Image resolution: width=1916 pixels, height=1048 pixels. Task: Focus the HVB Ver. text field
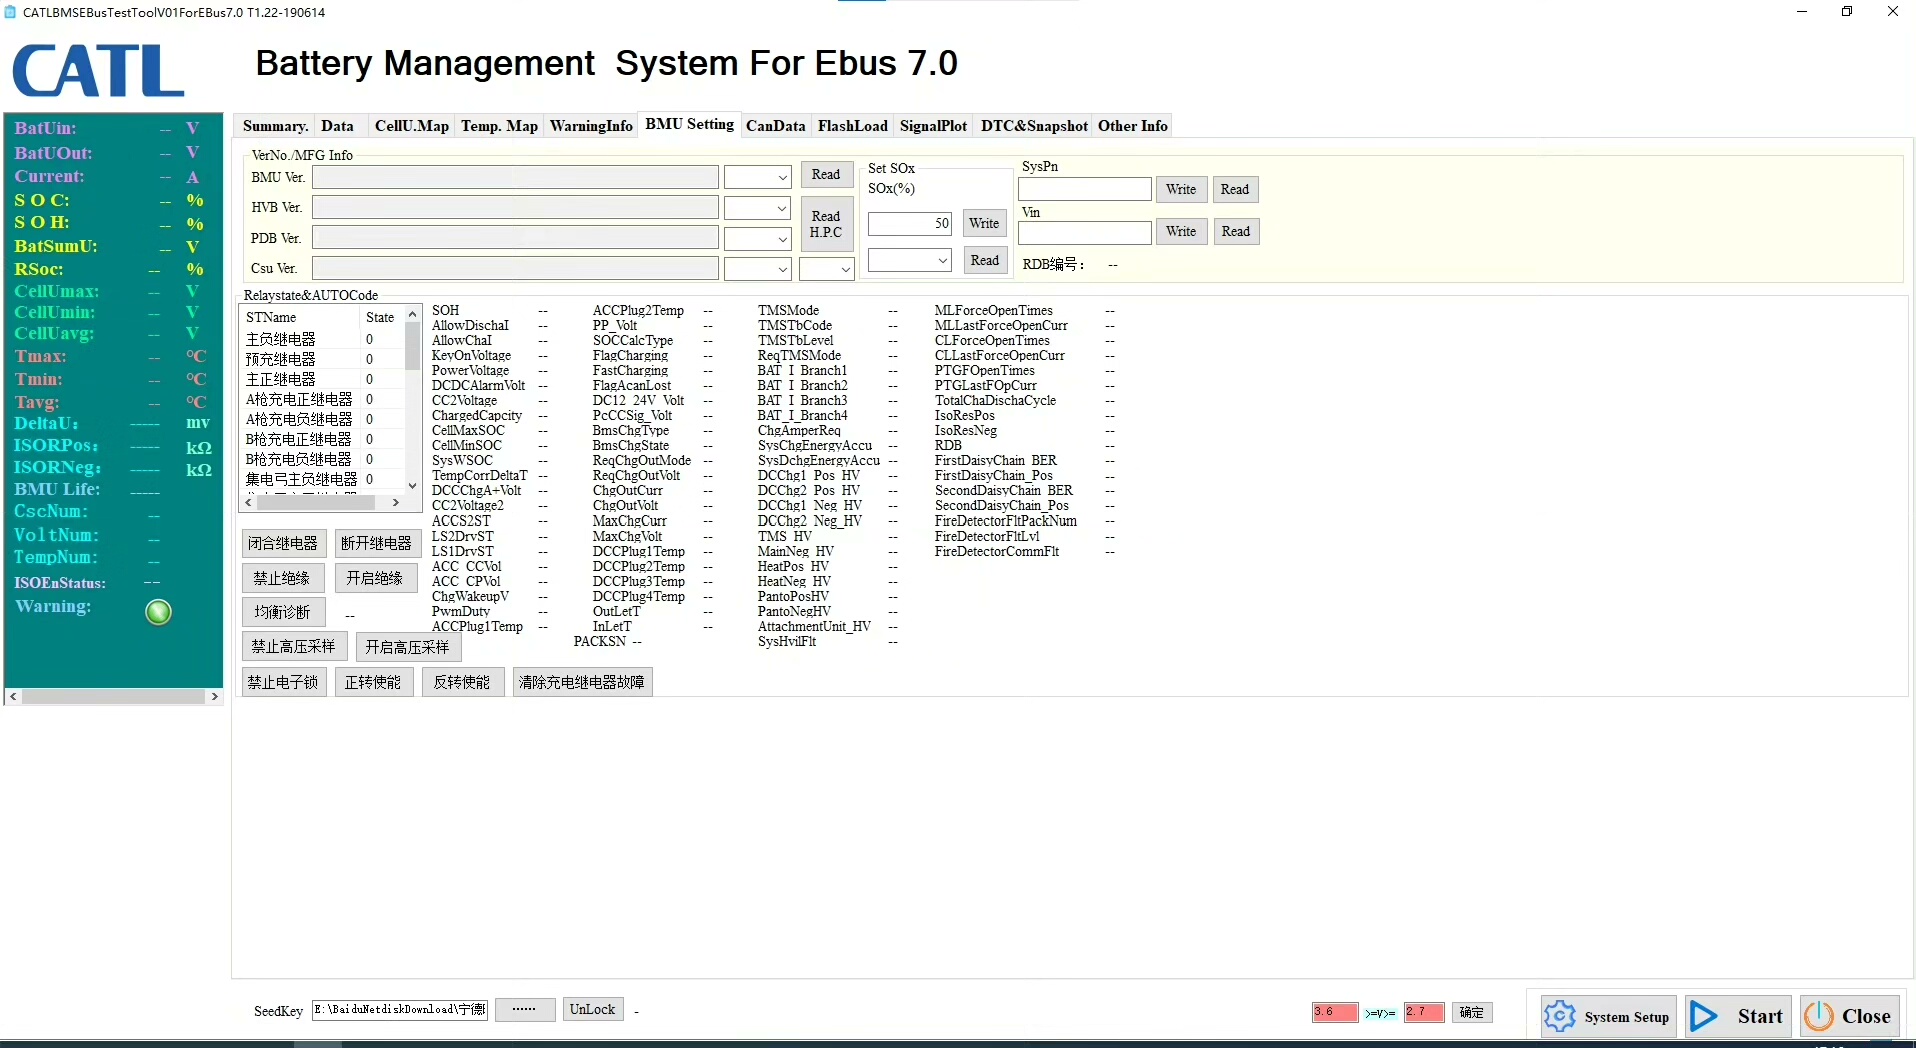point(515,208)
